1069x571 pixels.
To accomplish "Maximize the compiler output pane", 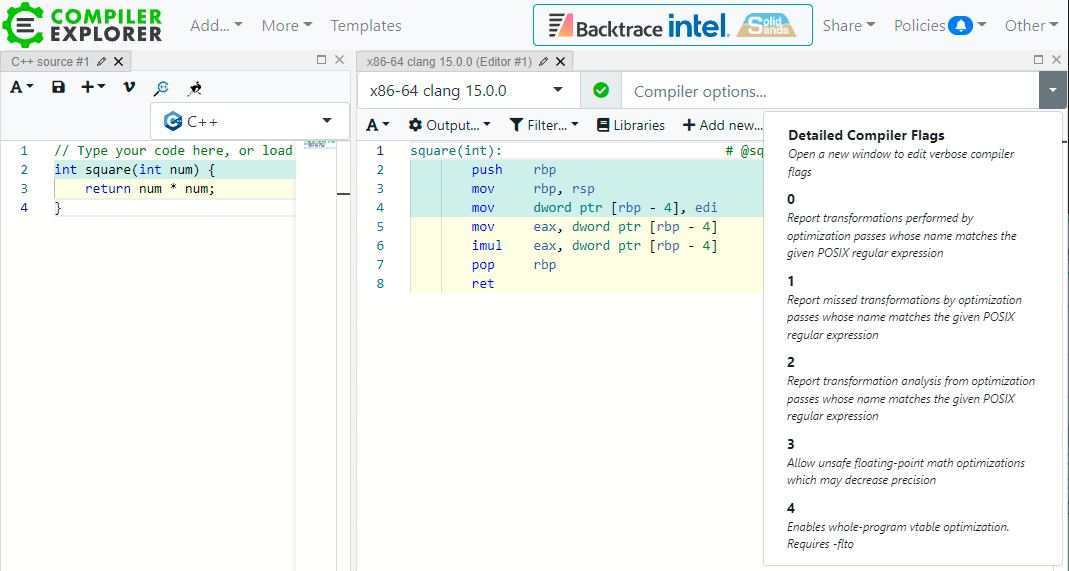I will (1038, 60).
